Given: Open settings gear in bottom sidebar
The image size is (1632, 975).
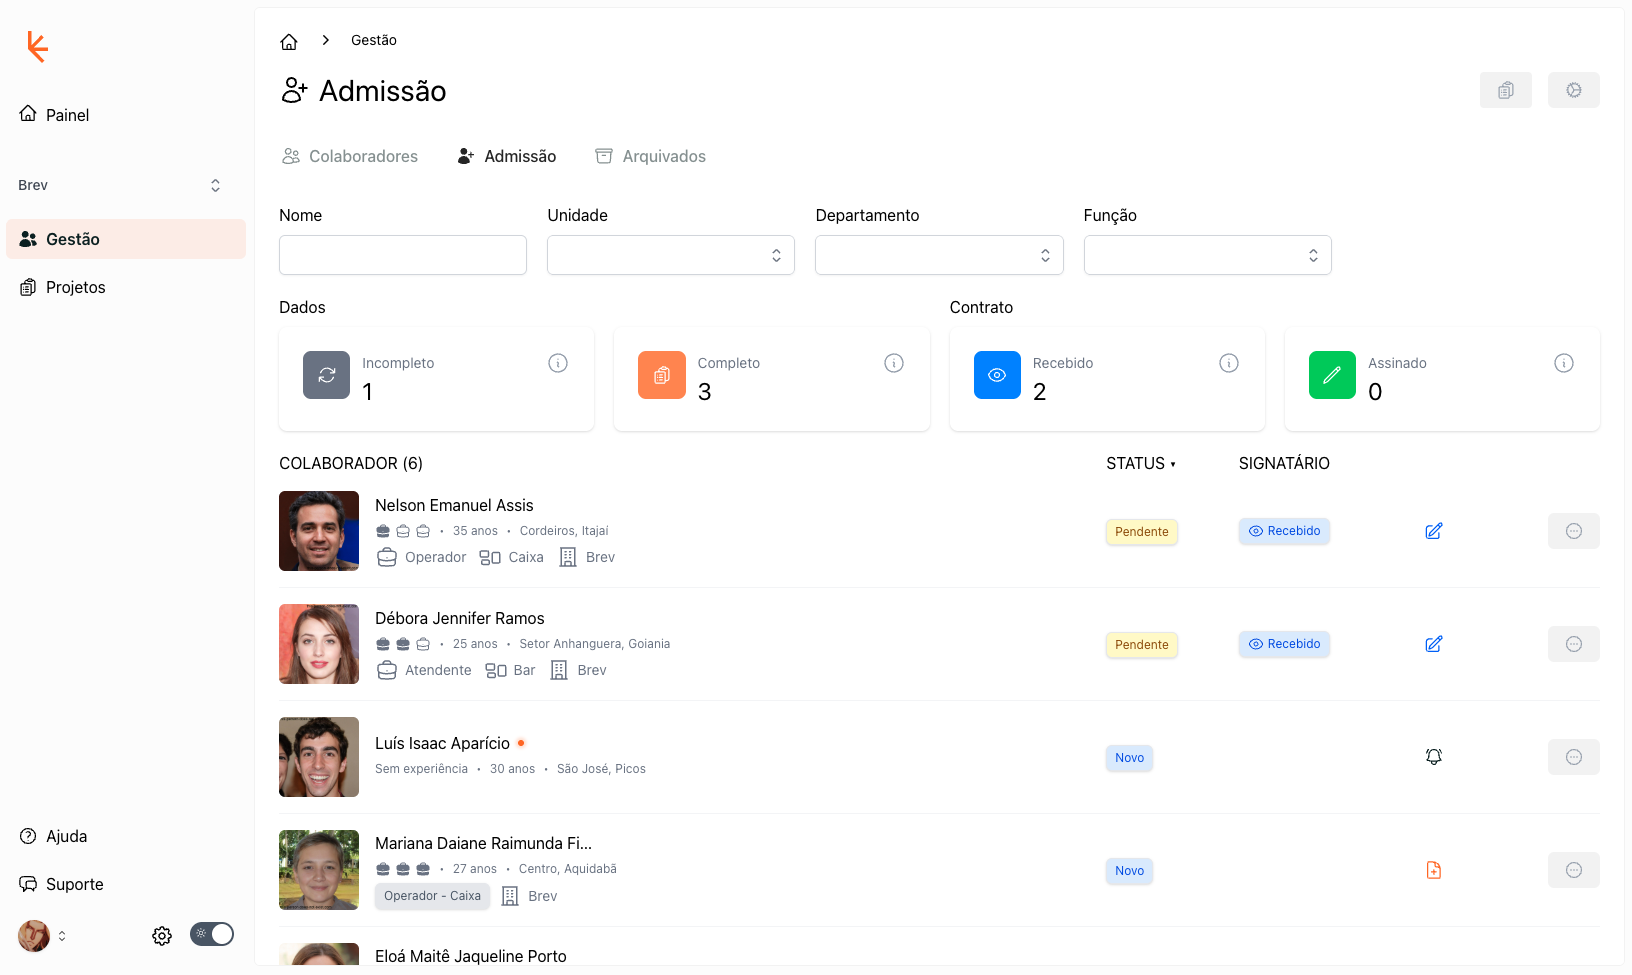Looking at the screenshot, I should pyautogui.click(x=162, y=936).
